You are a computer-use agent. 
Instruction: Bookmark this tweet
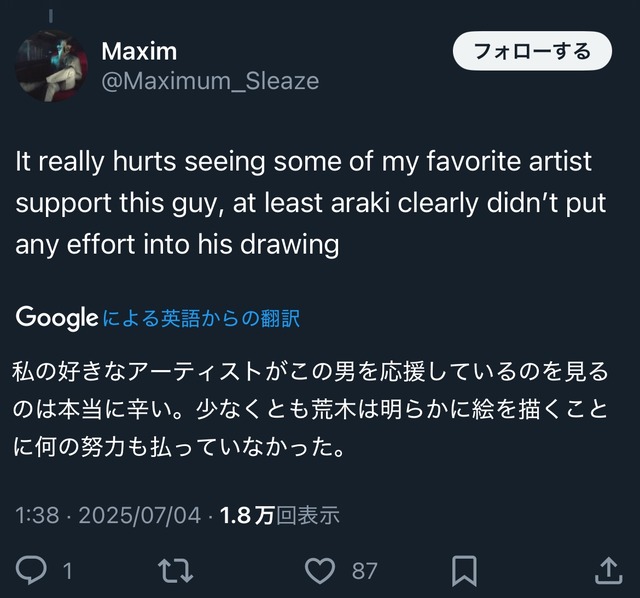click(464, 571)
